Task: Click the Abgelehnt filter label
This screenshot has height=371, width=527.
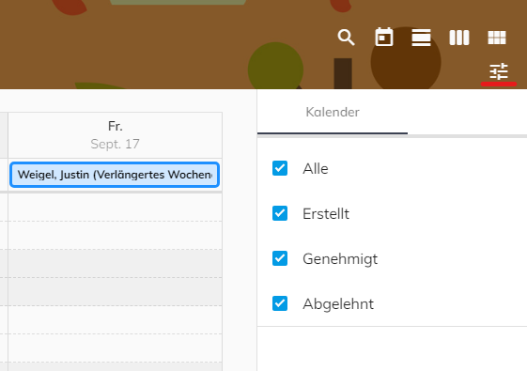Action: pos(338,304)
